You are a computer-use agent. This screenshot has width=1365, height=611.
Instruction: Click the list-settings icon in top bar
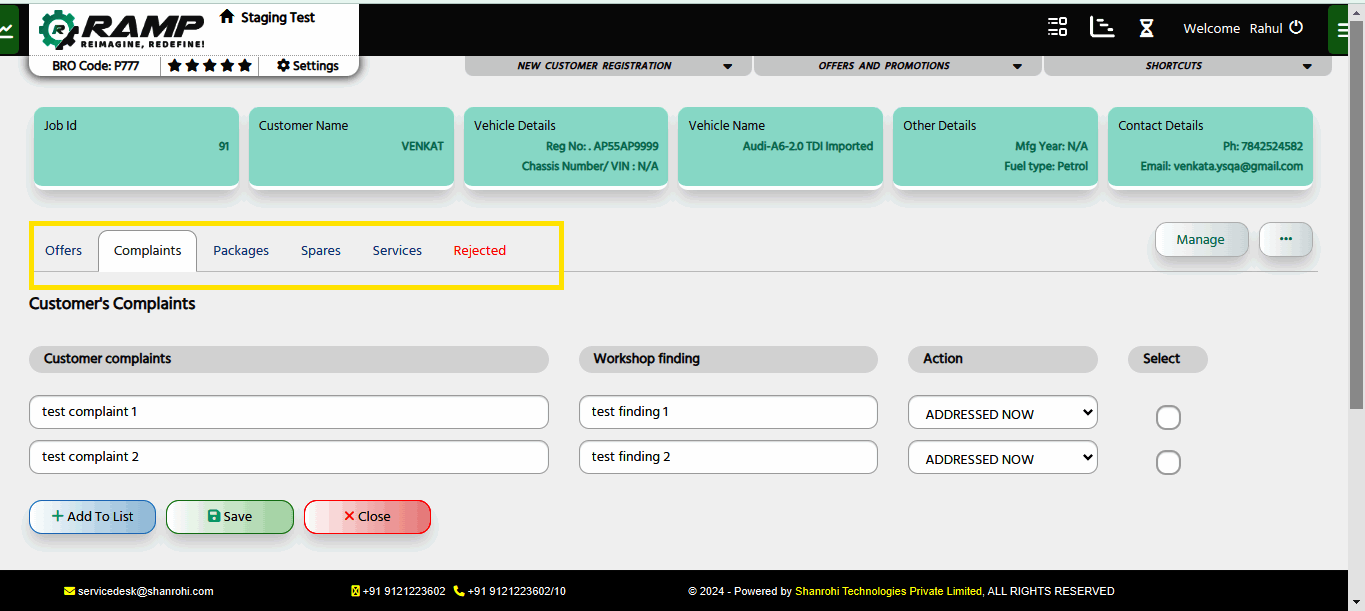[1057, 27]
